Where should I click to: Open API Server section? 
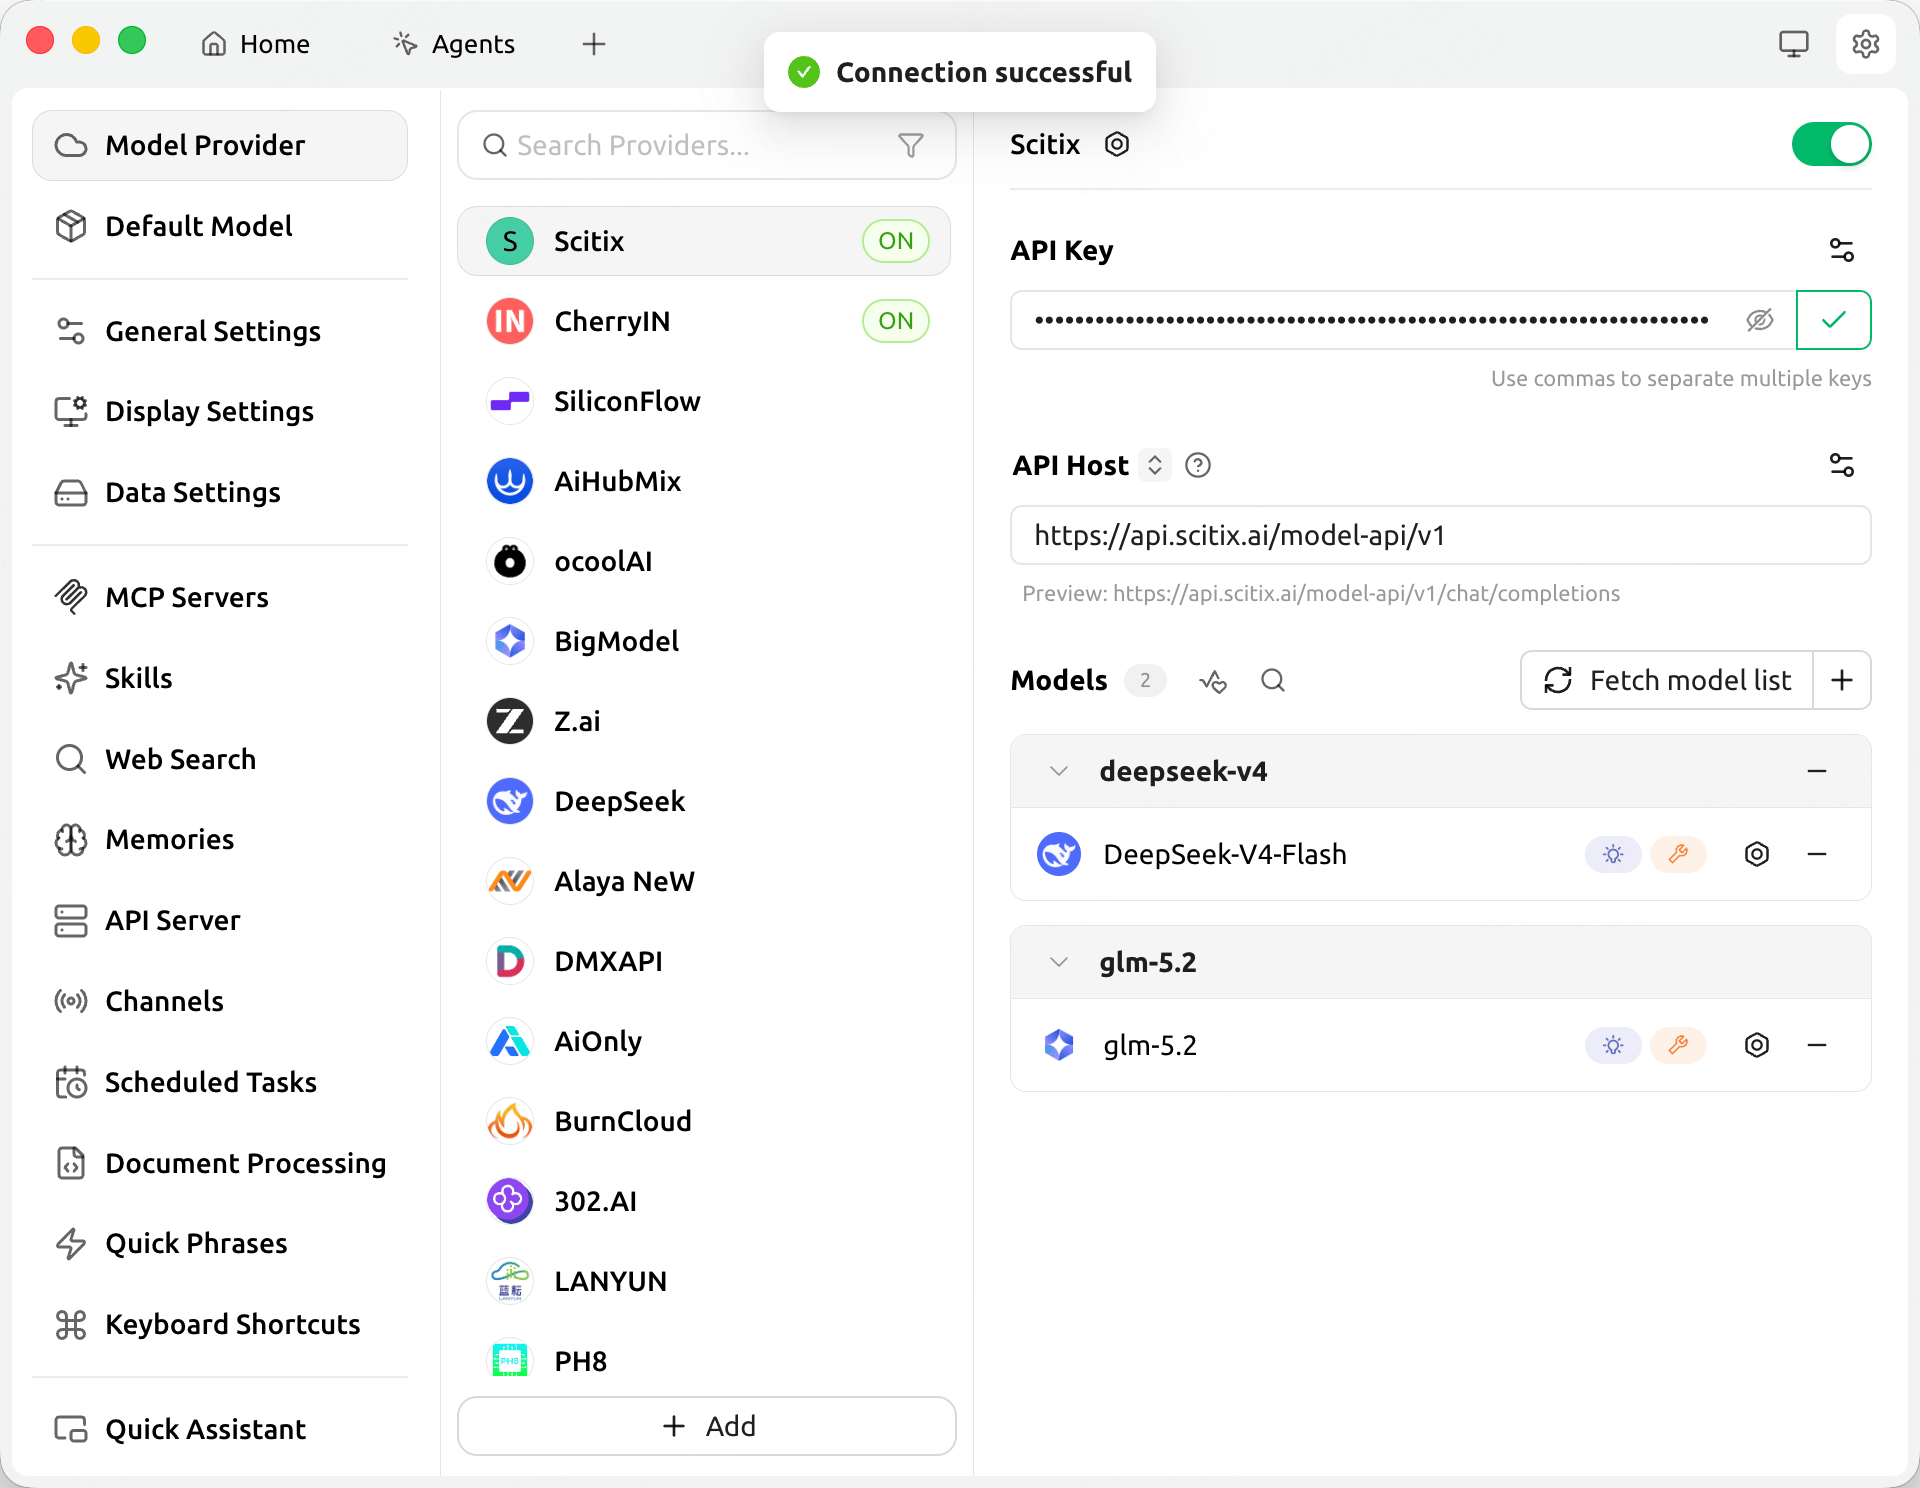pos(220,920)
